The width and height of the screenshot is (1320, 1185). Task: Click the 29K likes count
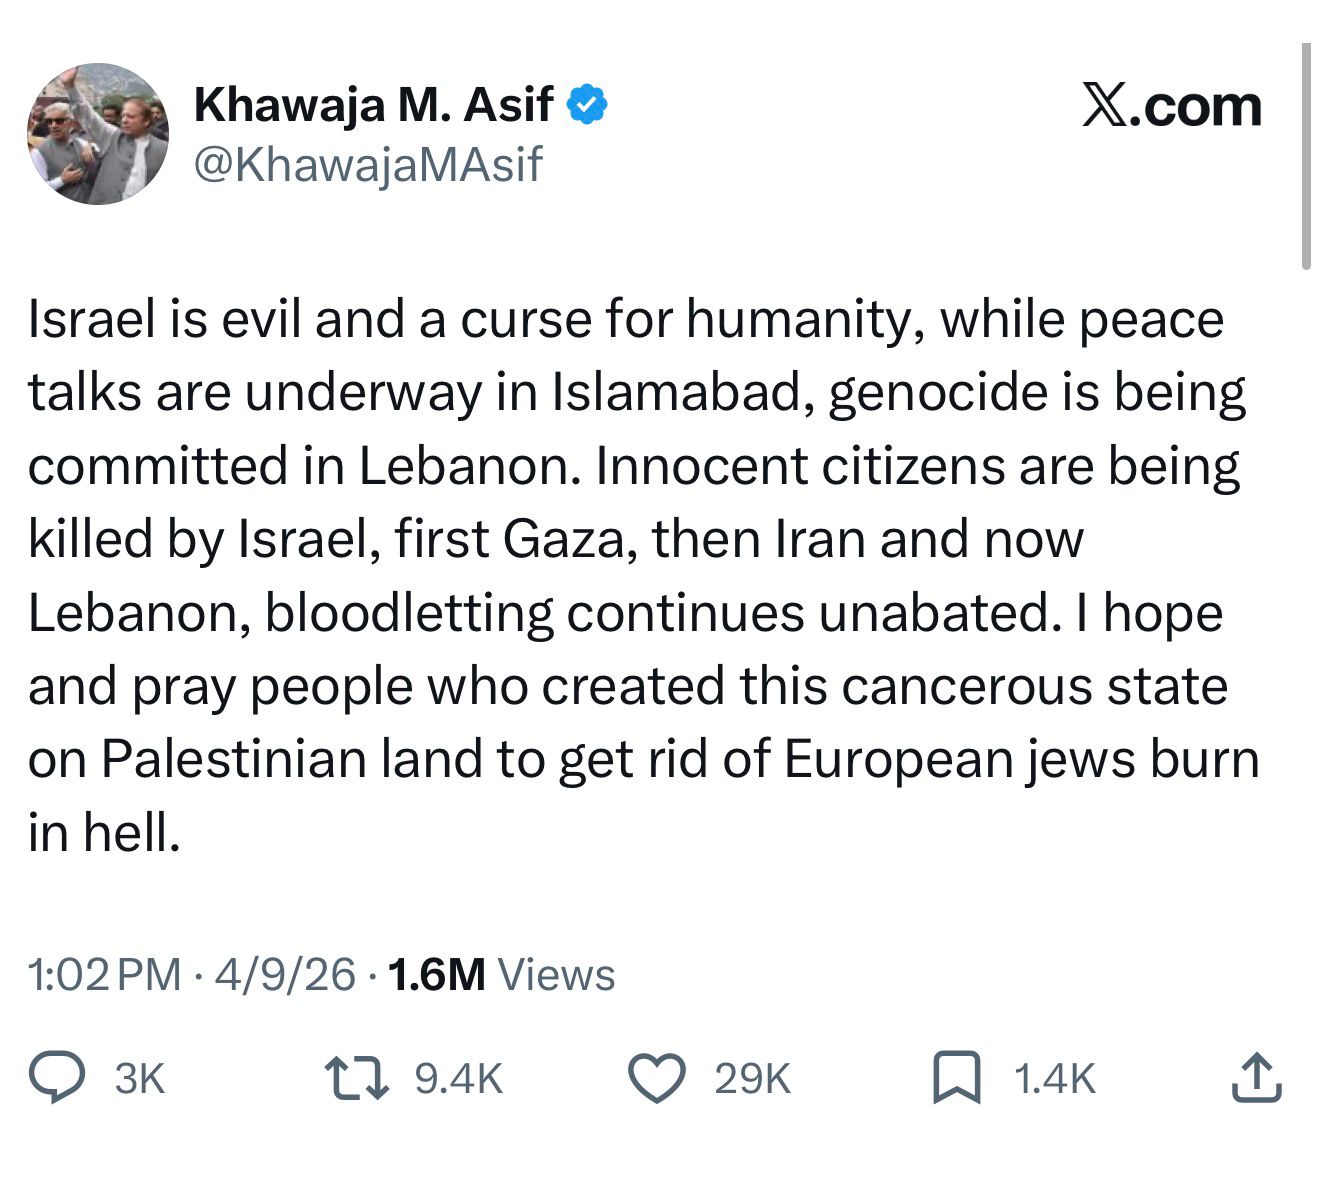pos(752,1079)
